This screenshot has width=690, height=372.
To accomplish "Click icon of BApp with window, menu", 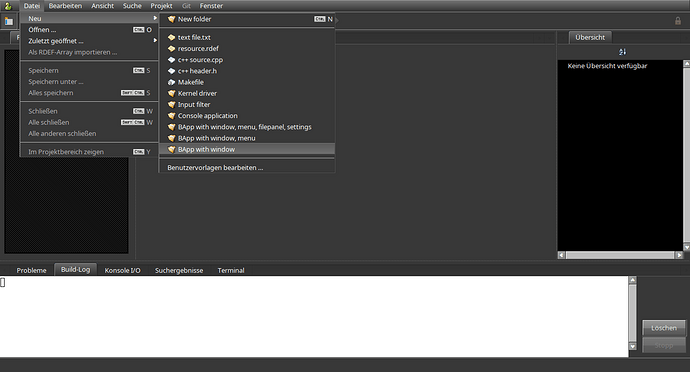I will 172,138.
